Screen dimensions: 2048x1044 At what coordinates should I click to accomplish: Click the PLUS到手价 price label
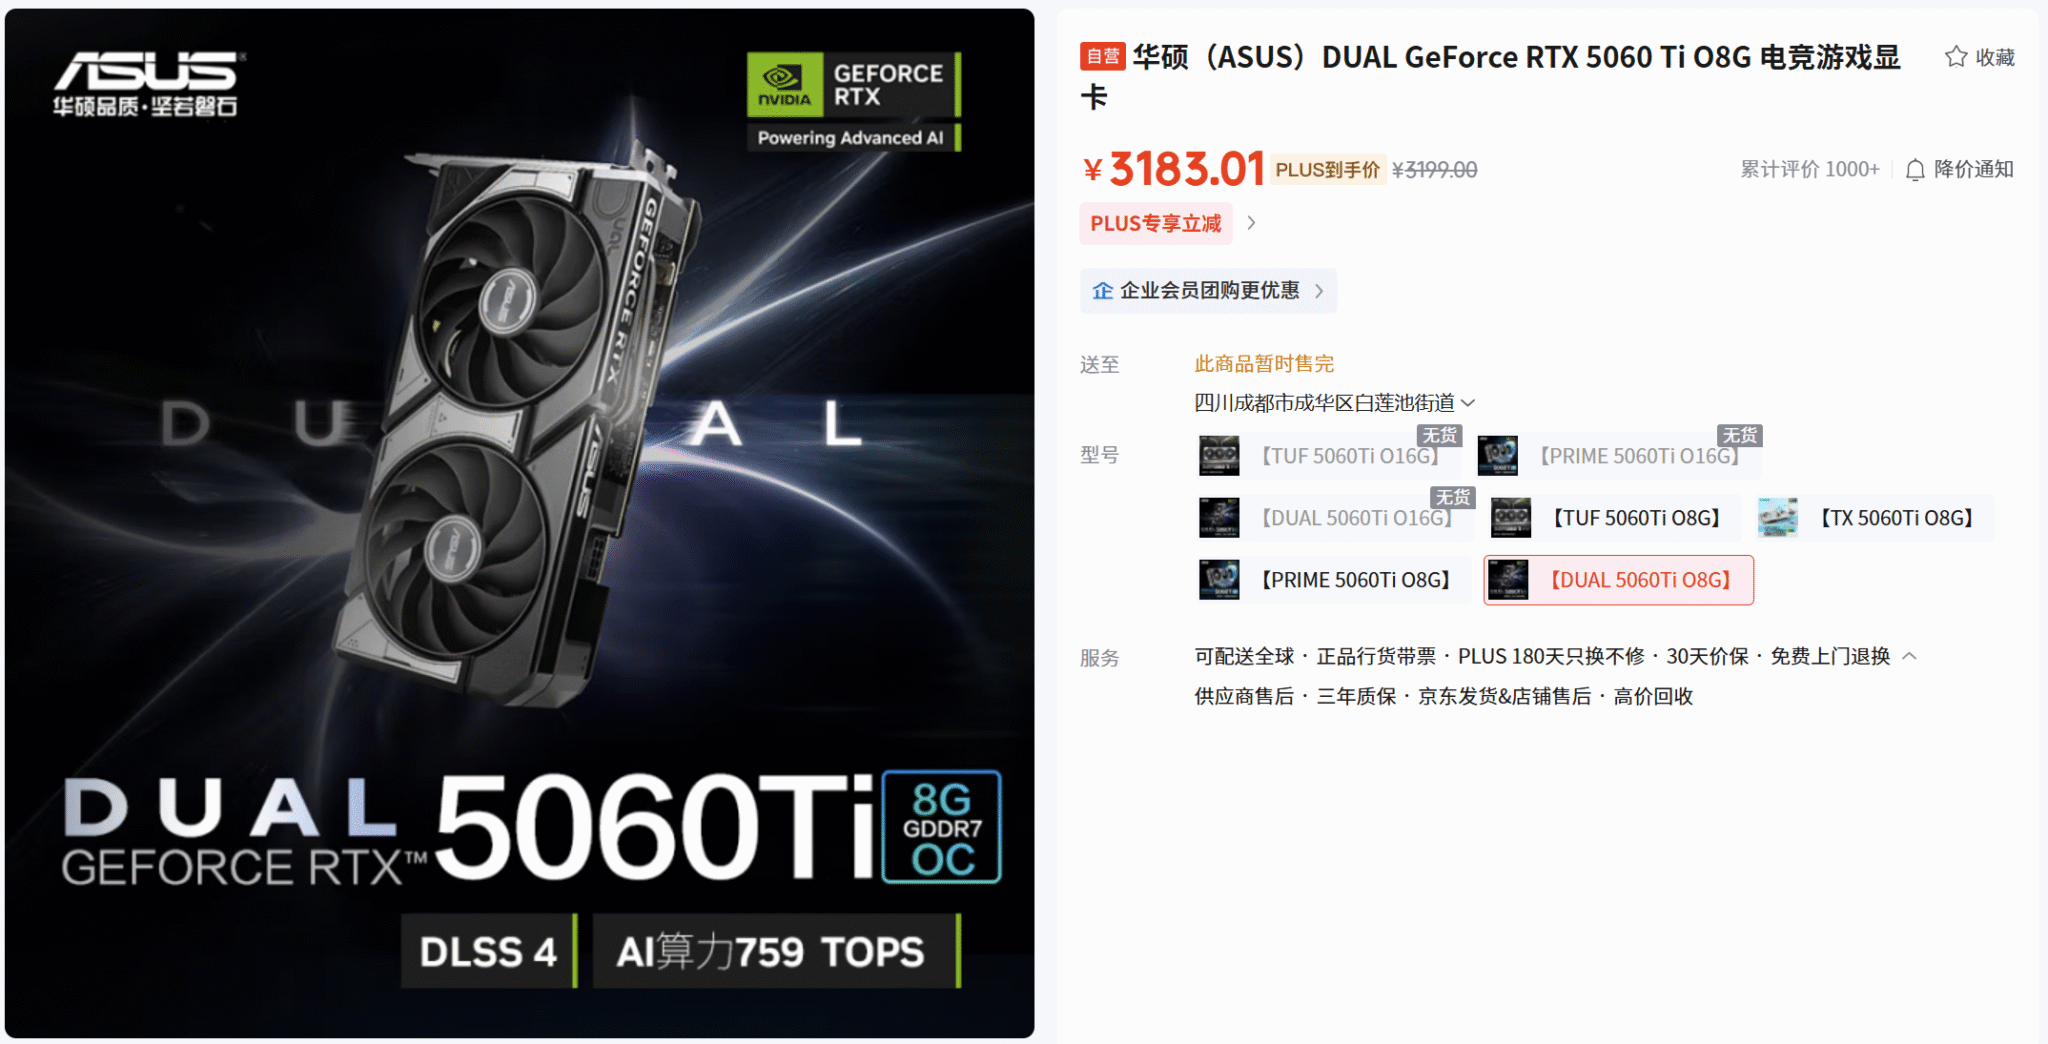coord(1328,170)
